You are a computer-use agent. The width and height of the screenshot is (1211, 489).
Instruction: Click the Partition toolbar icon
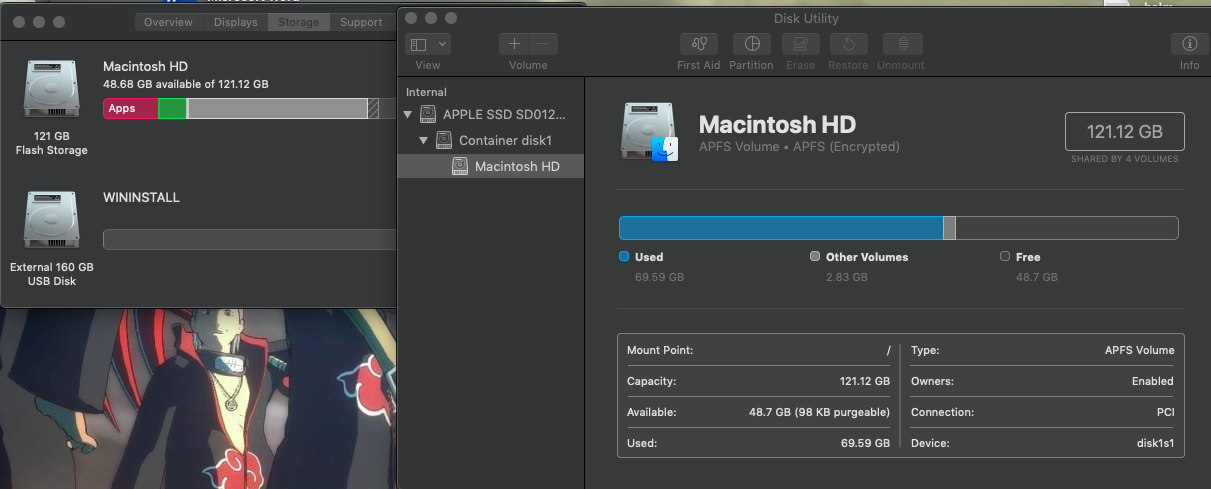(751, 44)
